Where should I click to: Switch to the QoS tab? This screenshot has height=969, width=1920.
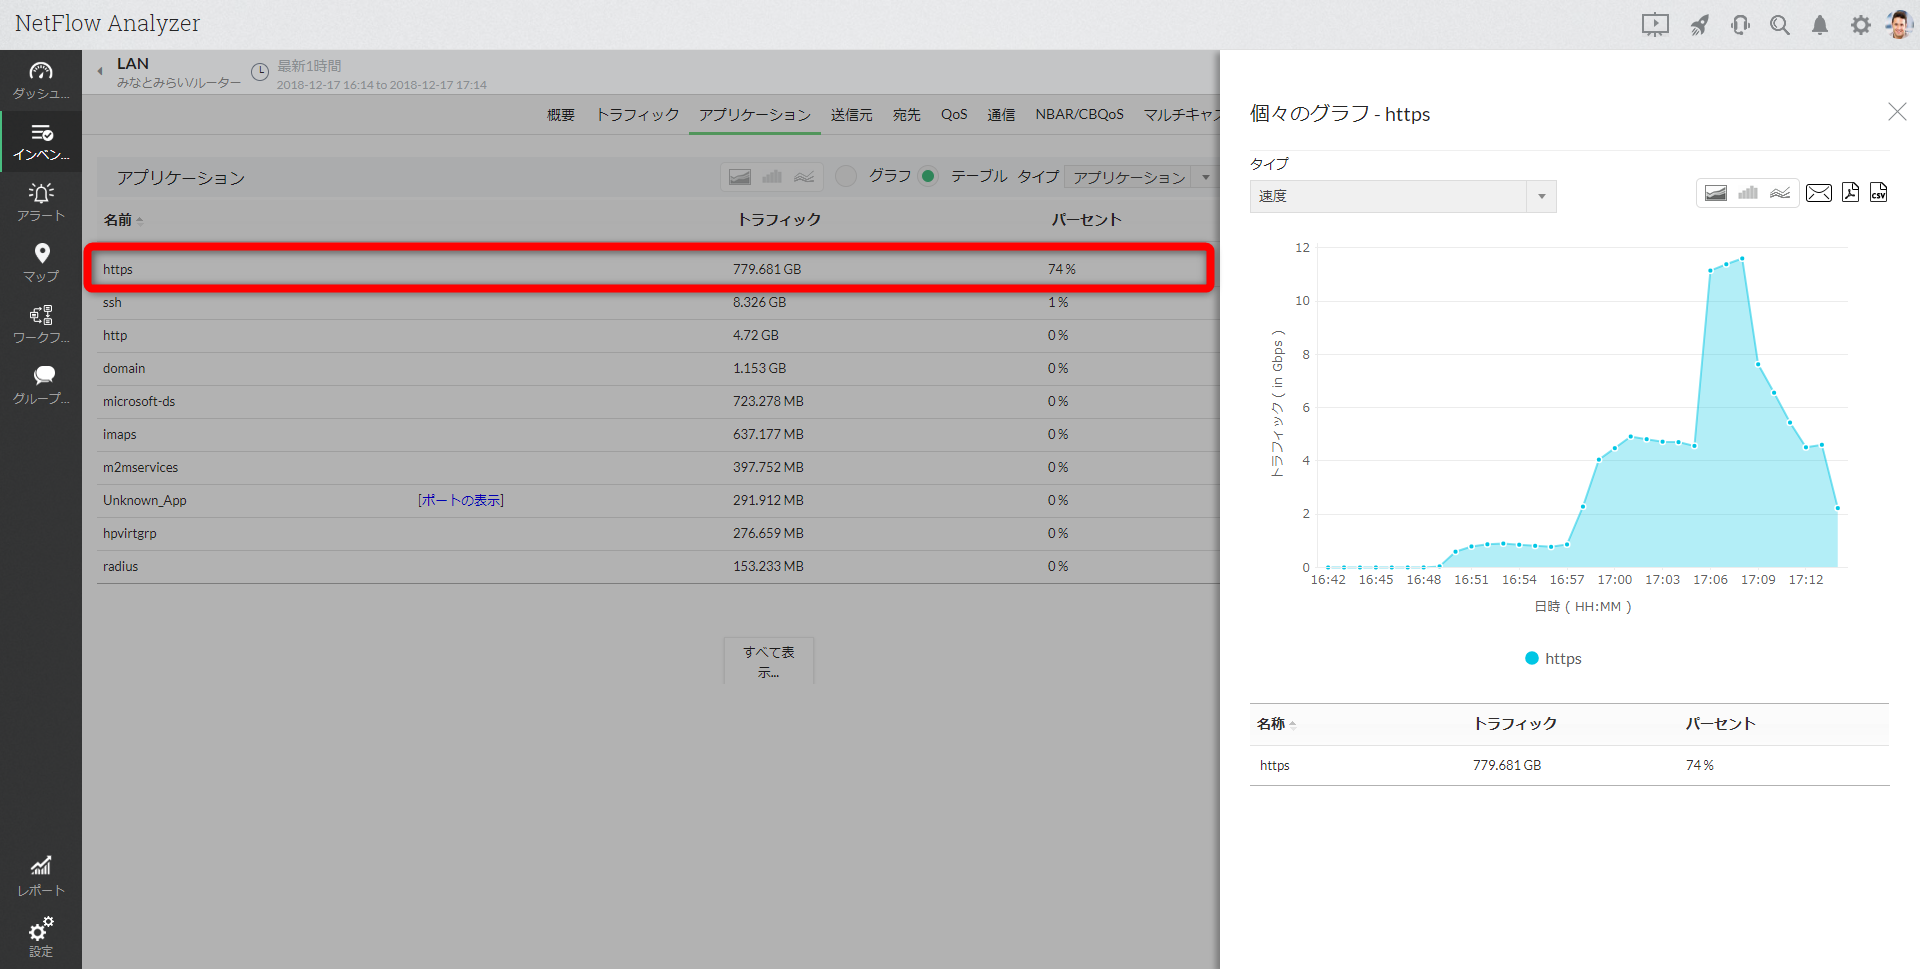pyautogui.click(x=953, y=114)
